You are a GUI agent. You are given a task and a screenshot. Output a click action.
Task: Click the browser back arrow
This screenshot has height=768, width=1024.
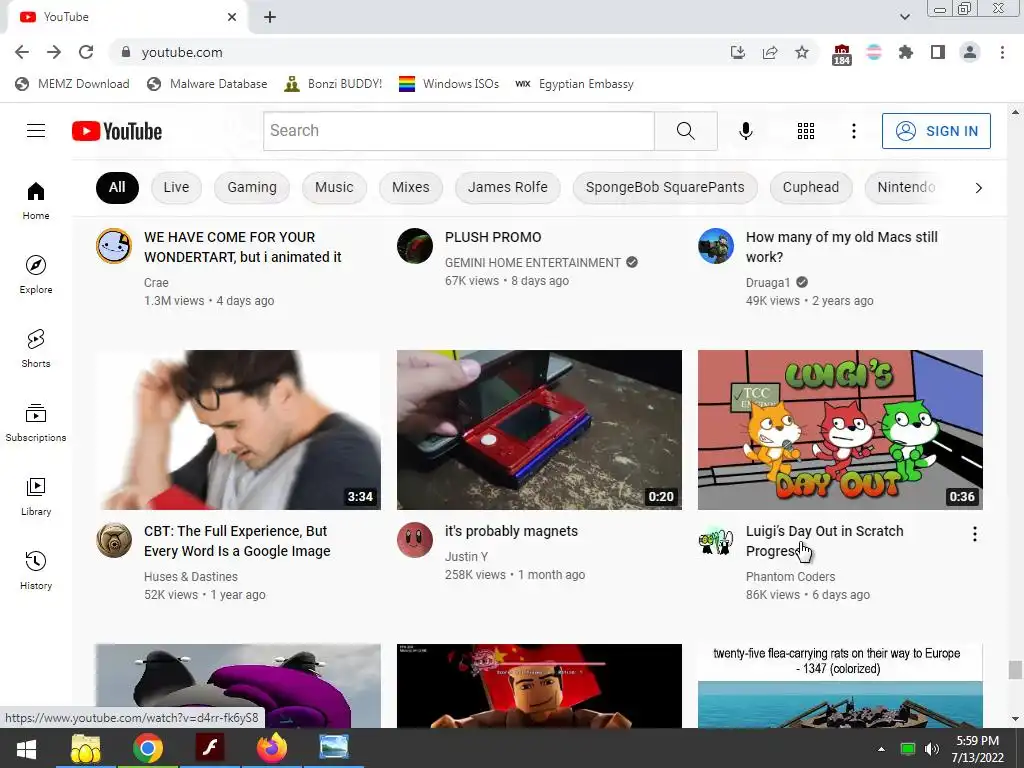[x=22, y=52]
